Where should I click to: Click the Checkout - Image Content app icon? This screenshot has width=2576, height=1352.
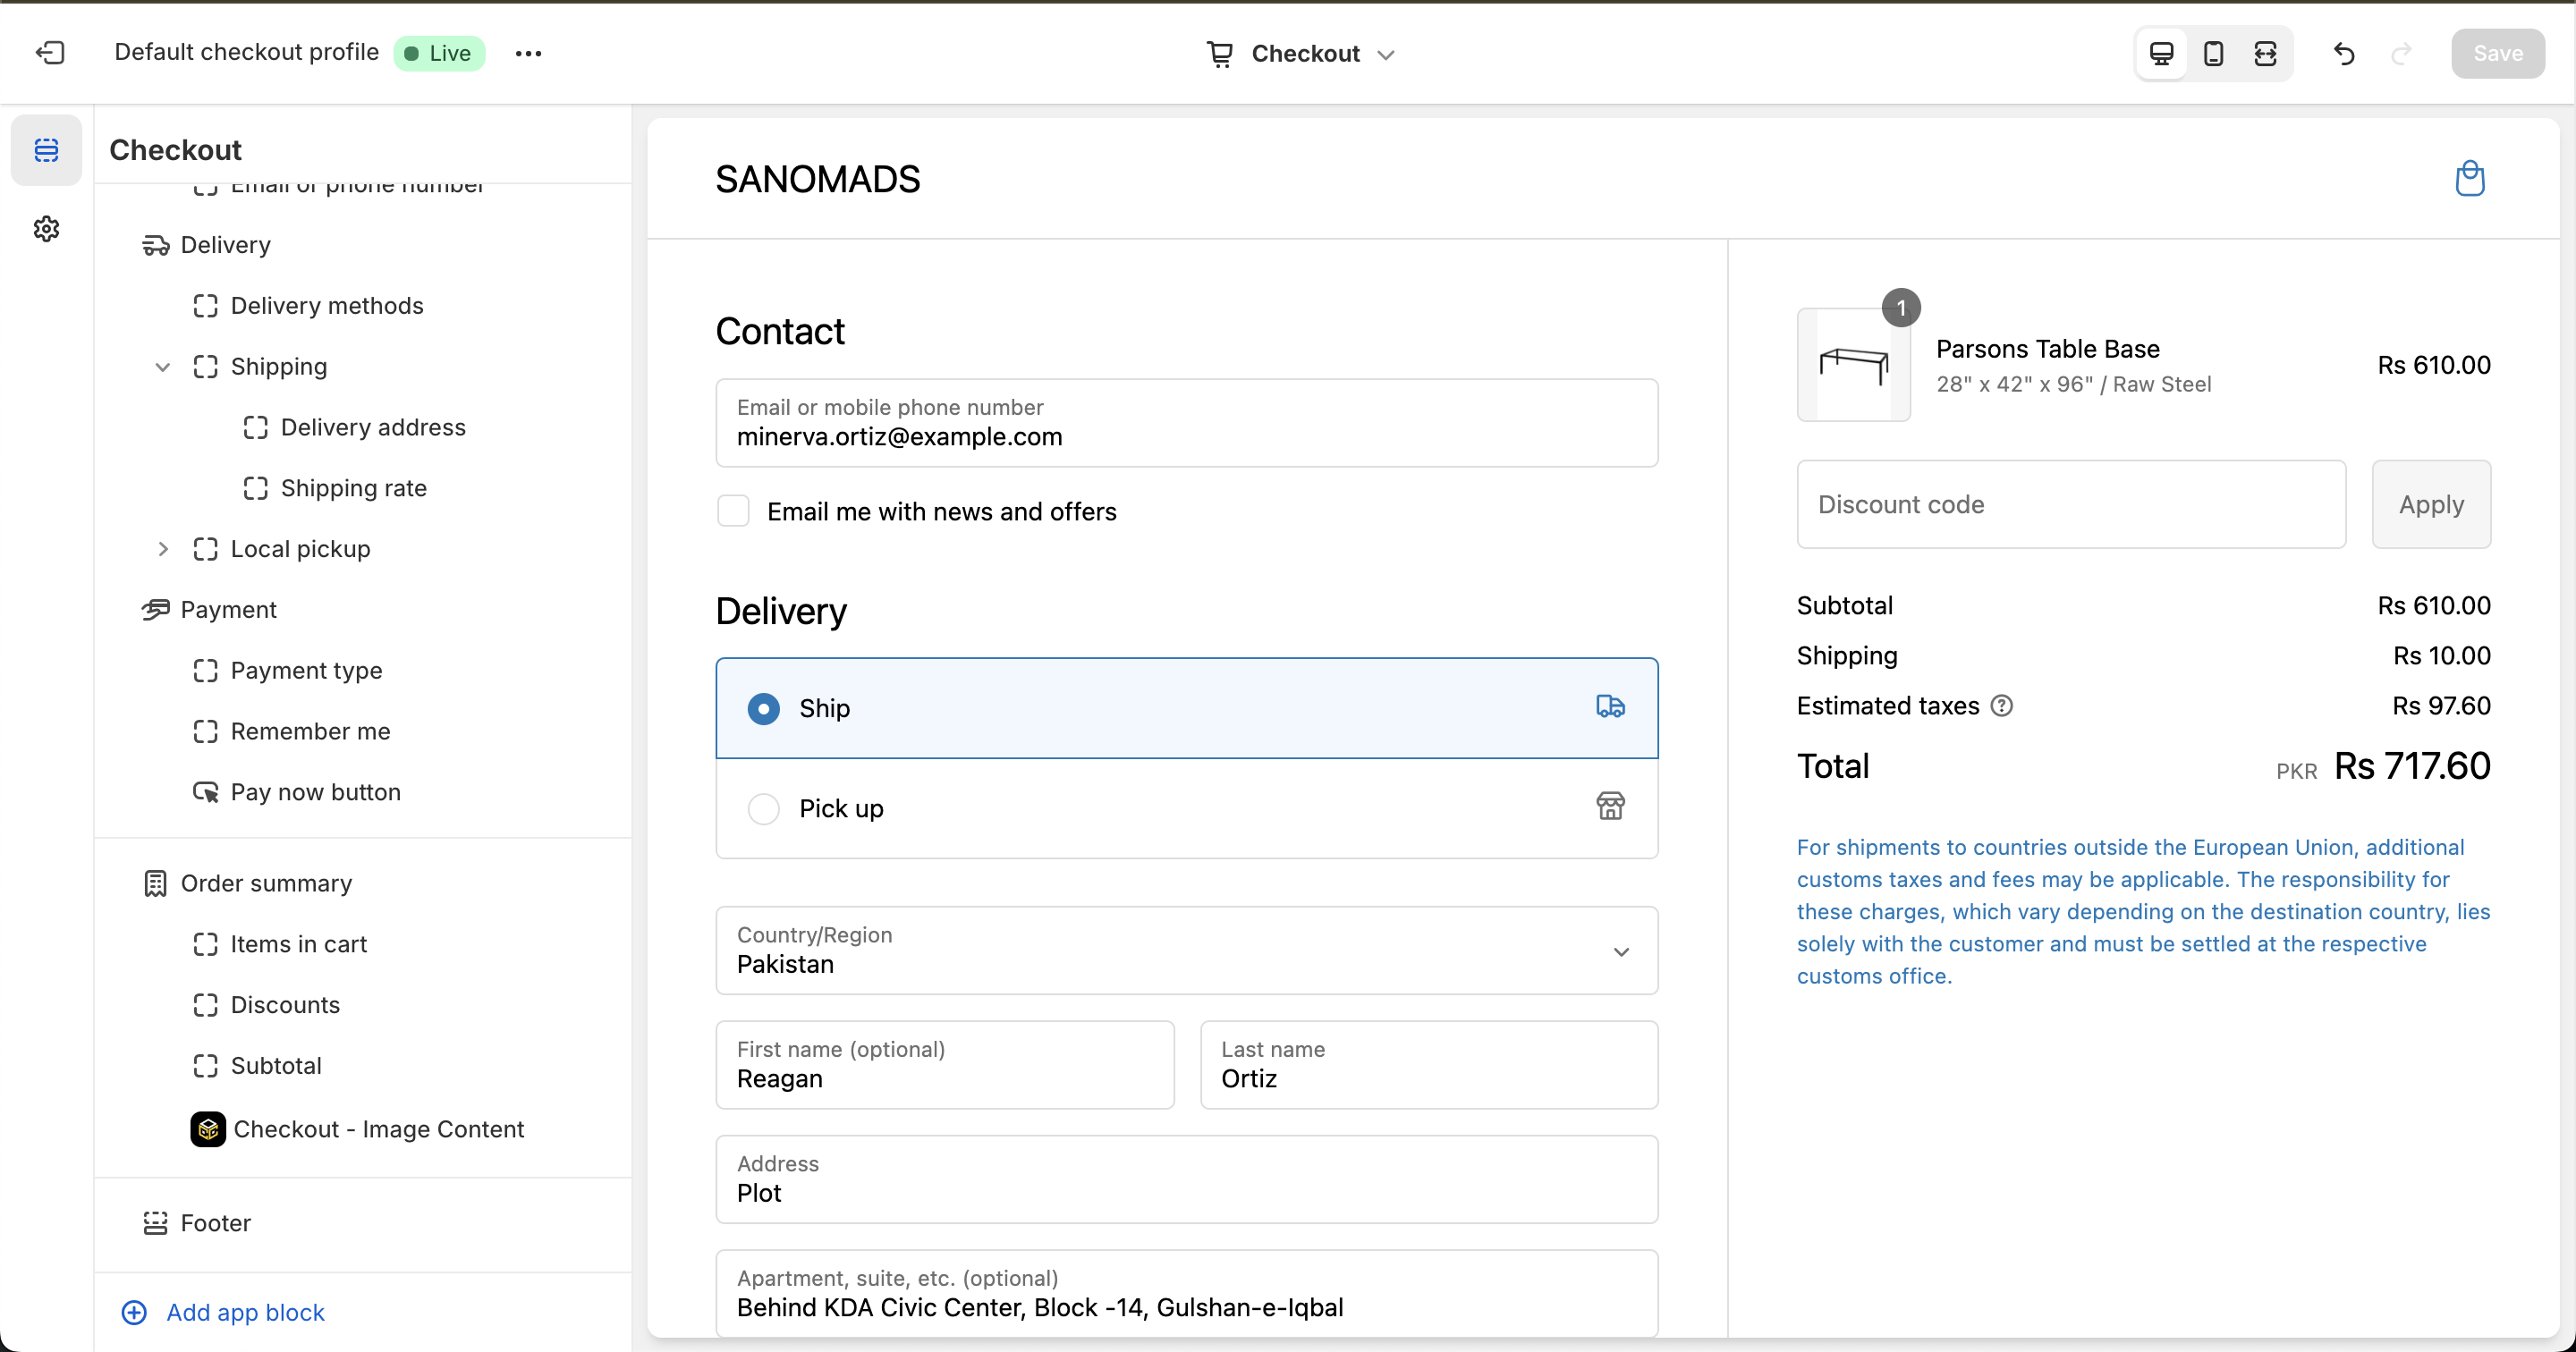208,1129
